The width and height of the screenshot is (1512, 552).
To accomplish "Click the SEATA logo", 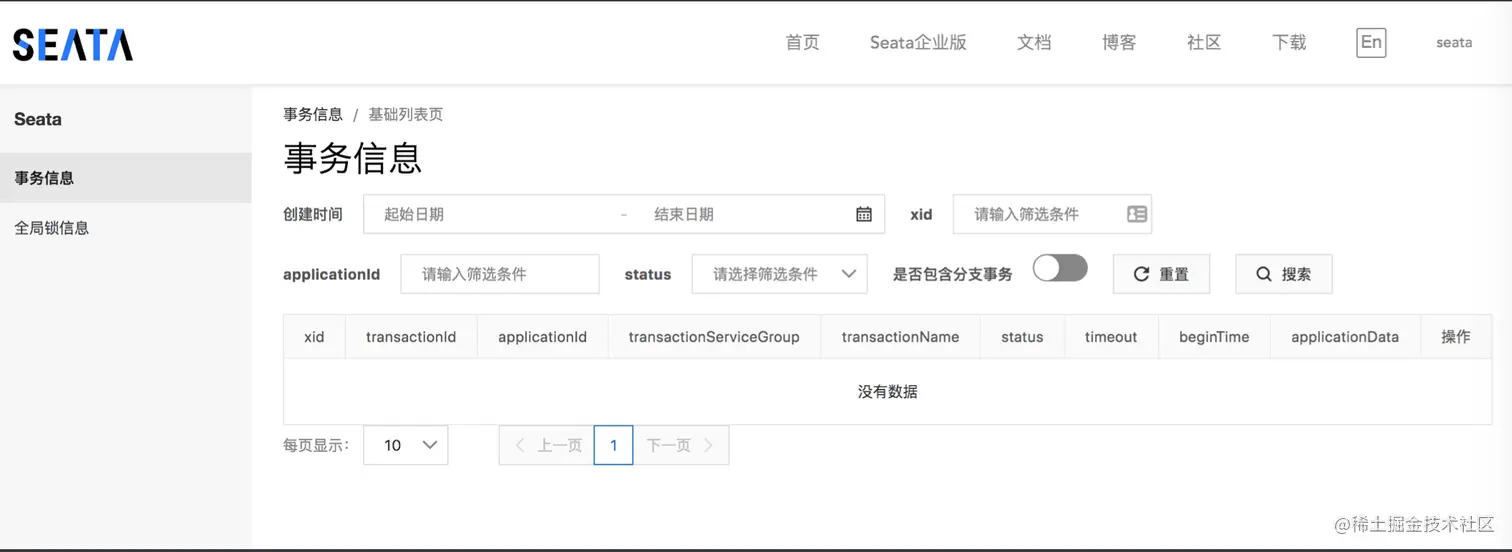I will [x=72, y=45].
